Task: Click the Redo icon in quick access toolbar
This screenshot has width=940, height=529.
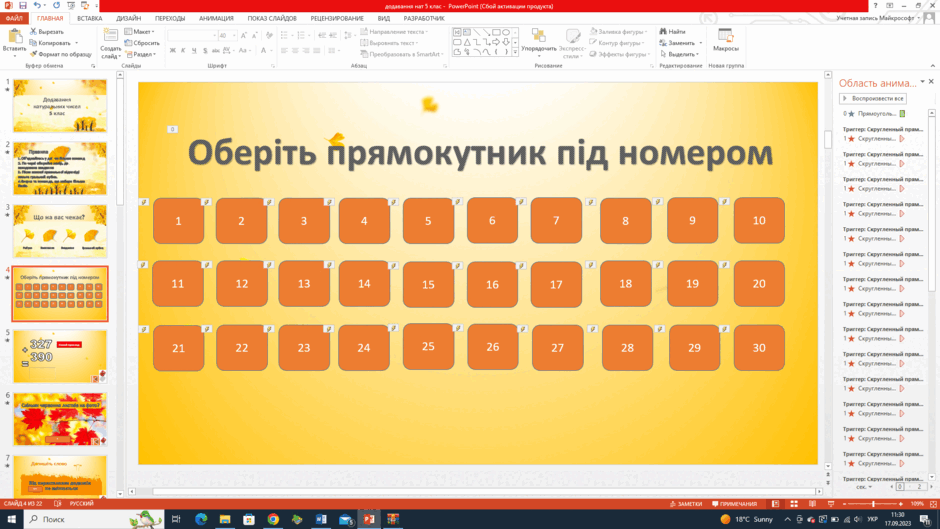Action: point(56,5)
